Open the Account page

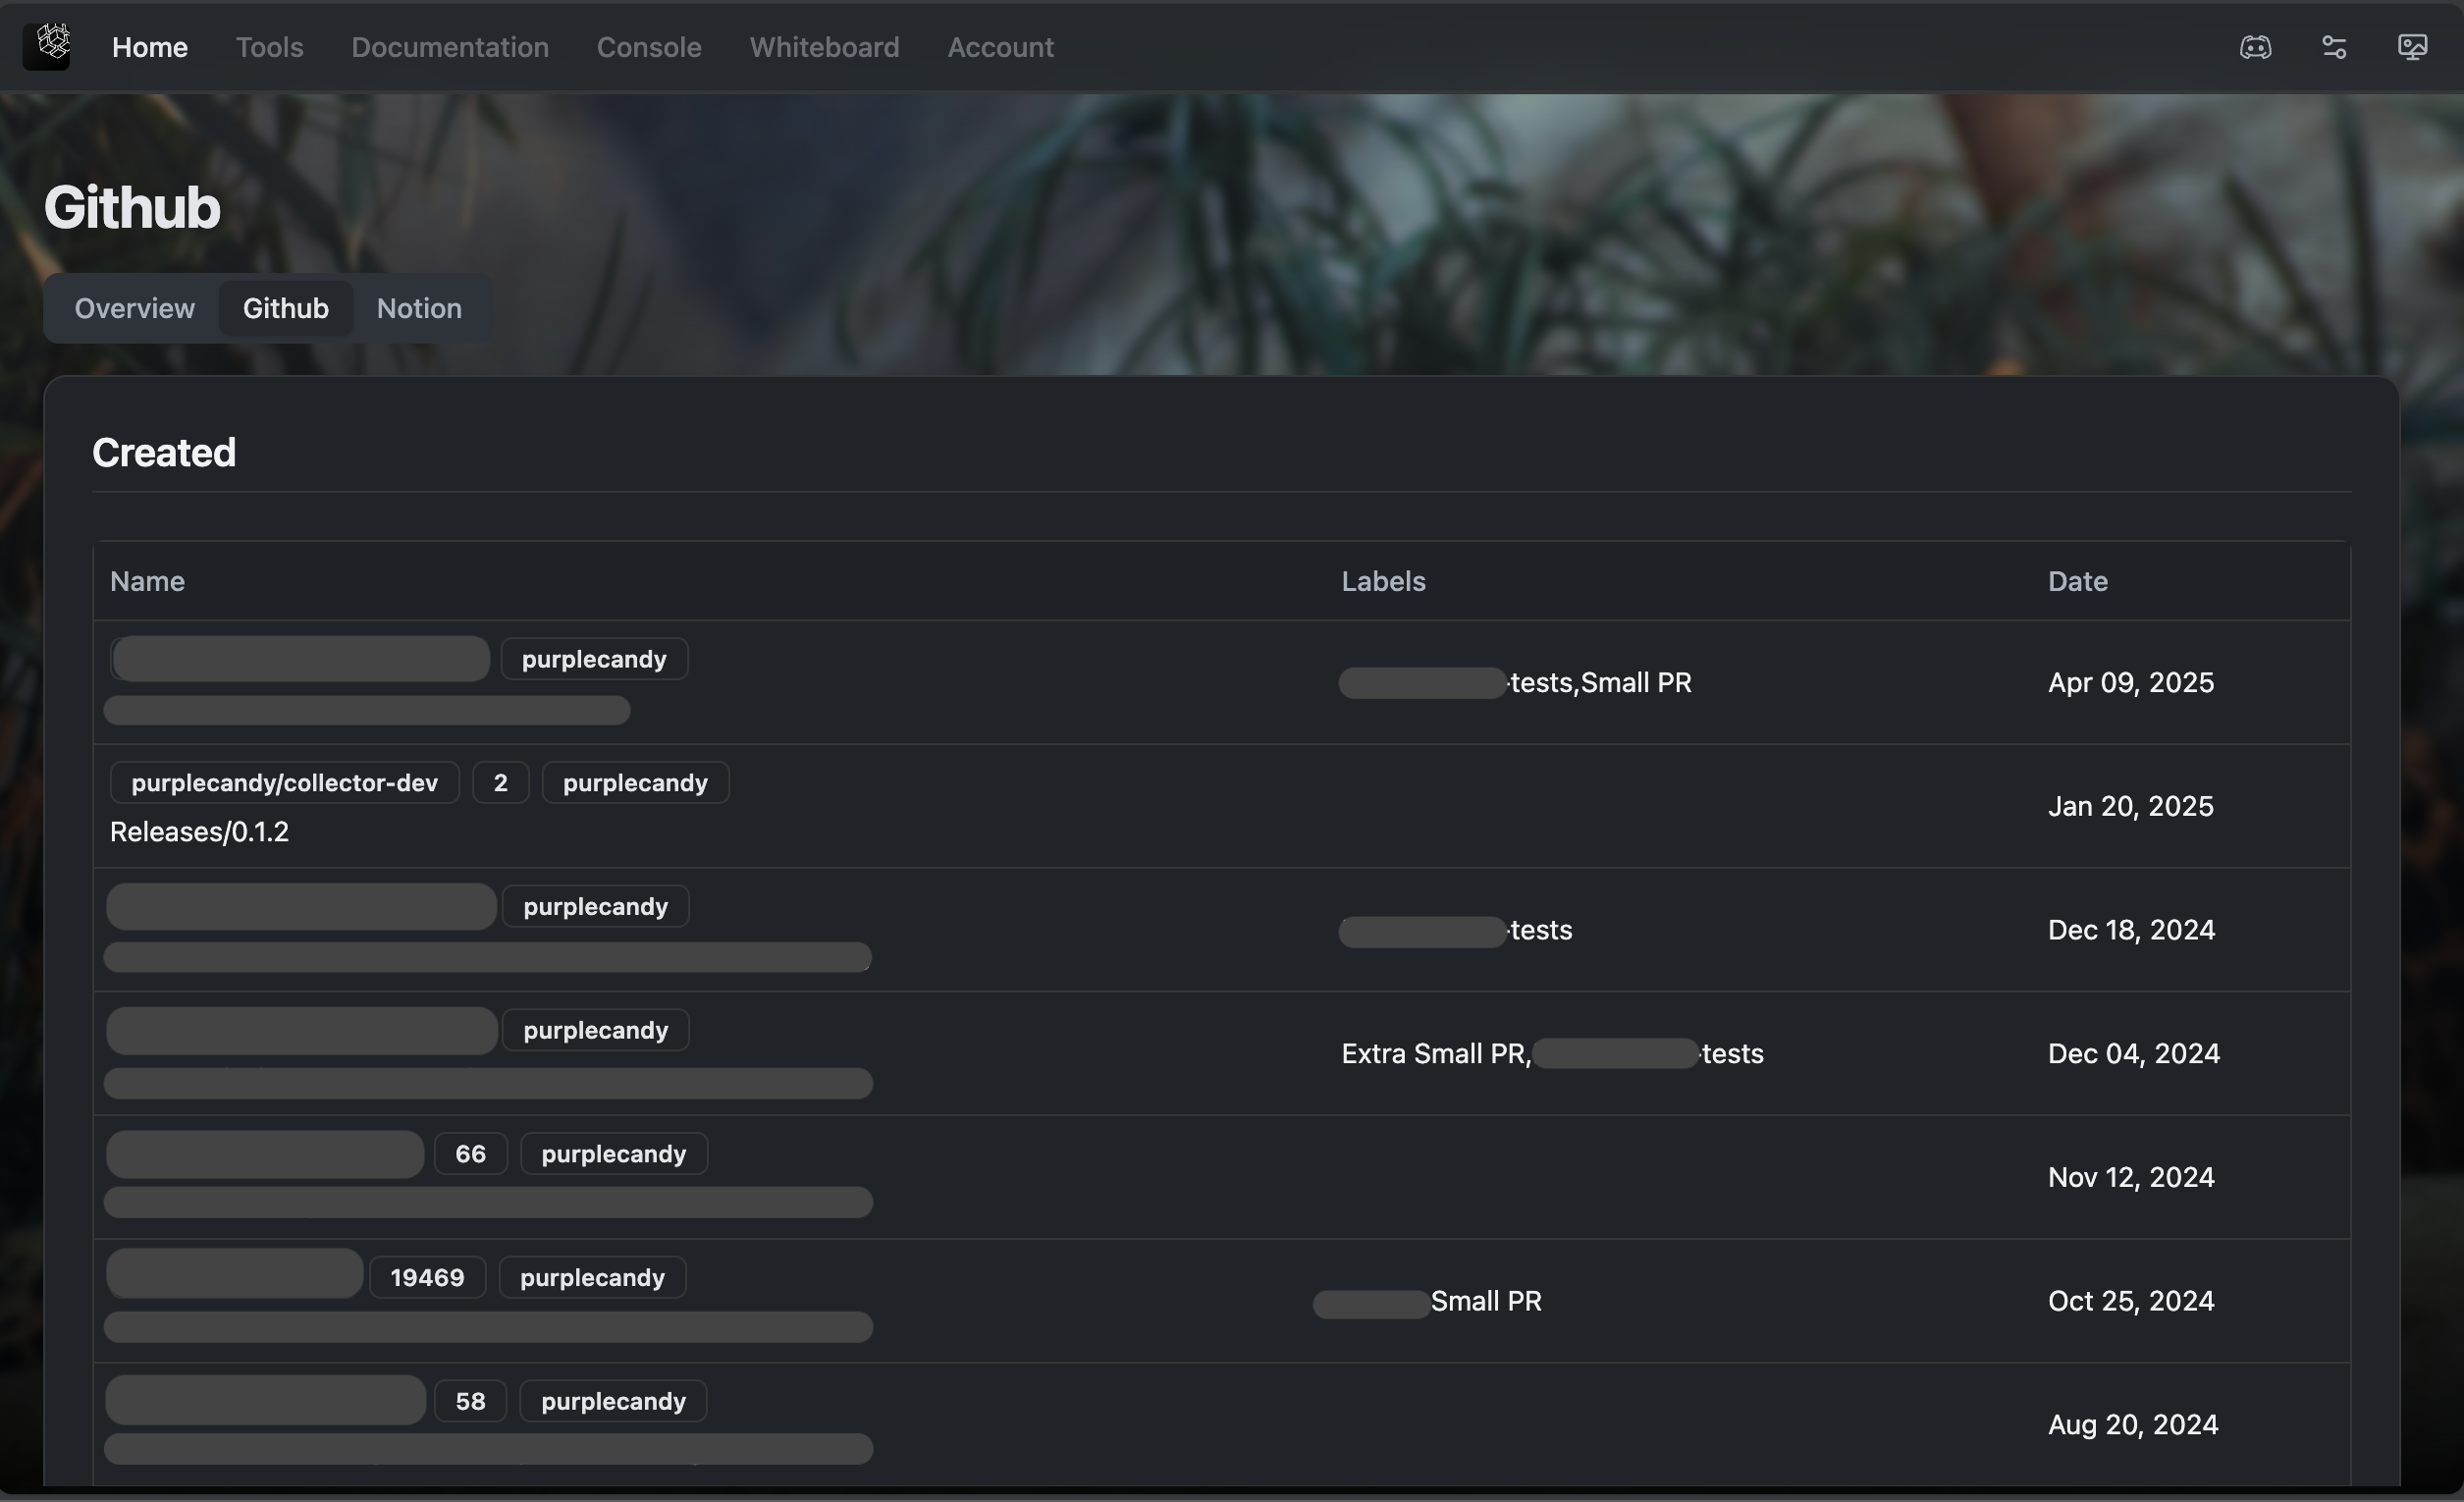(x=1000, y=47)
